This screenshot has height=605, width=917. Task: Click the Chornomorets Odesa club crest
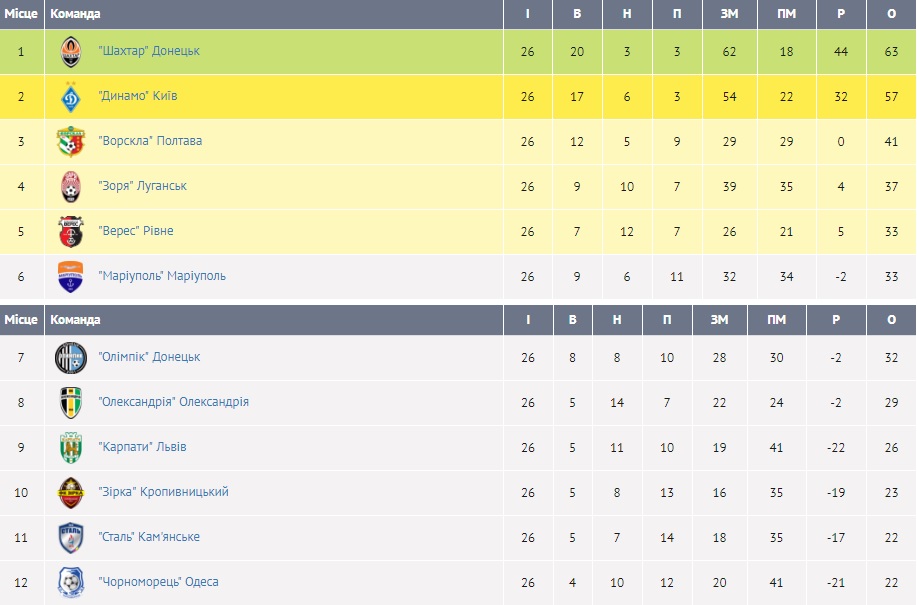tap(70, 582)
